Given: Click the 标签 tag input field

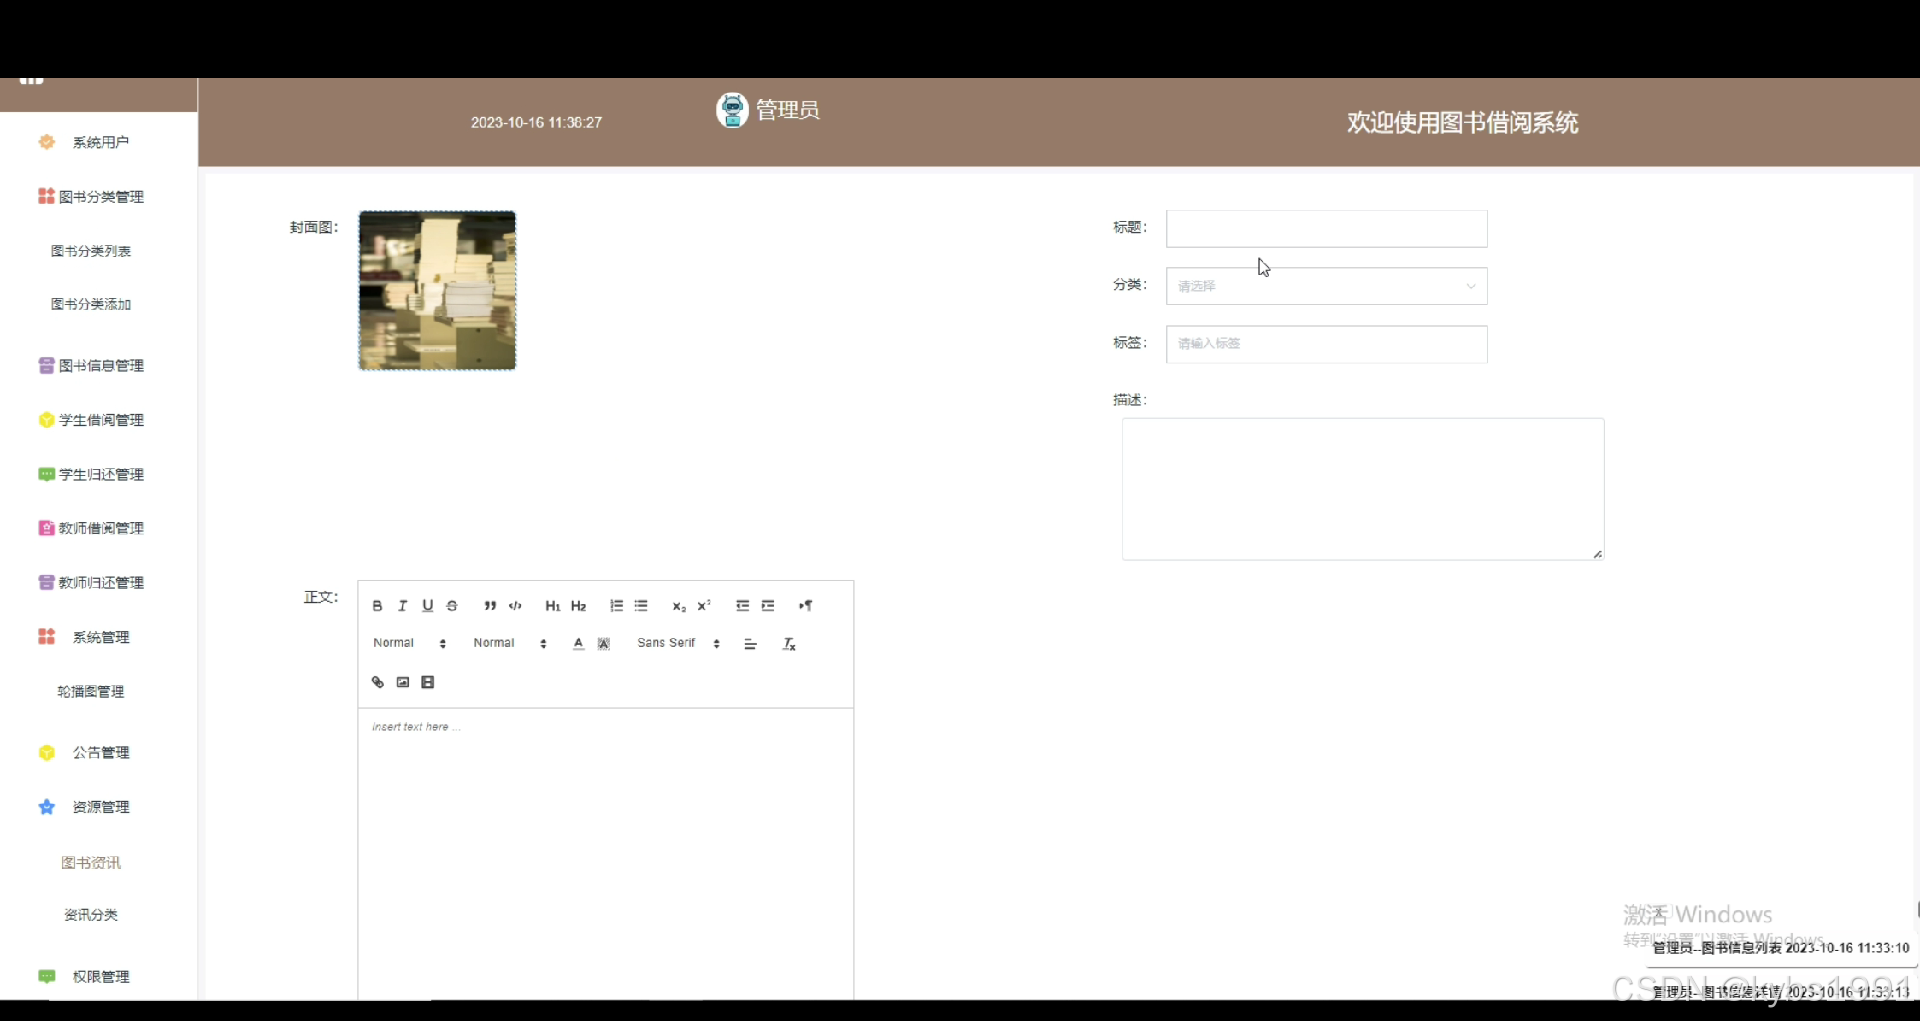Looking at the screenshot, I should tap(1326, 344).
